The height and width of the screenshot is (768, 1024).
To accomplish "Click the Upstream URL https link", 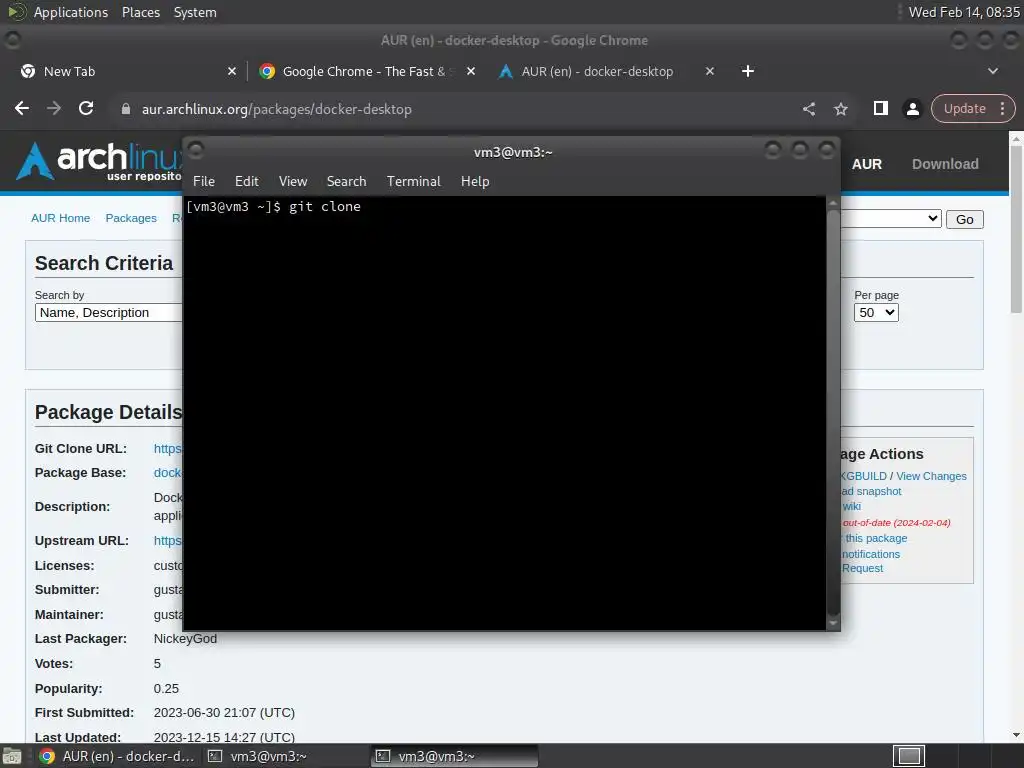I will tap(168, 541).
